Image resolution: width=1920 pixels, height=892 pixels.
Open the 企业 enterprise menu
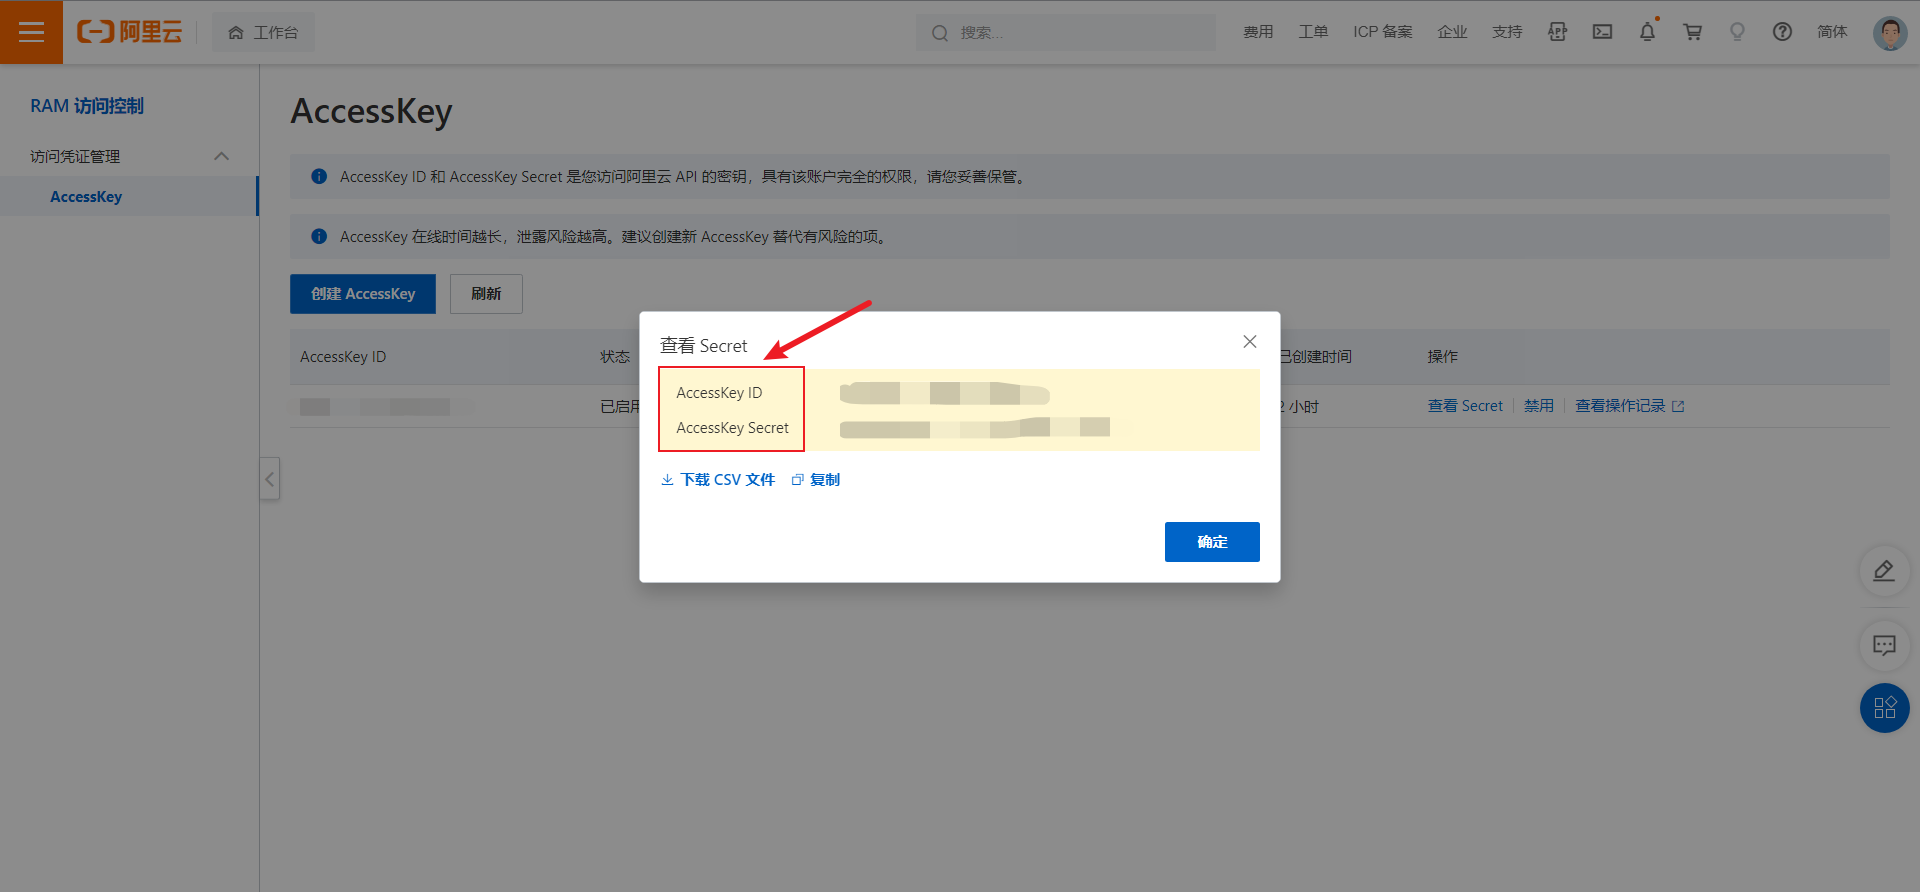[x=1452, y=32]
